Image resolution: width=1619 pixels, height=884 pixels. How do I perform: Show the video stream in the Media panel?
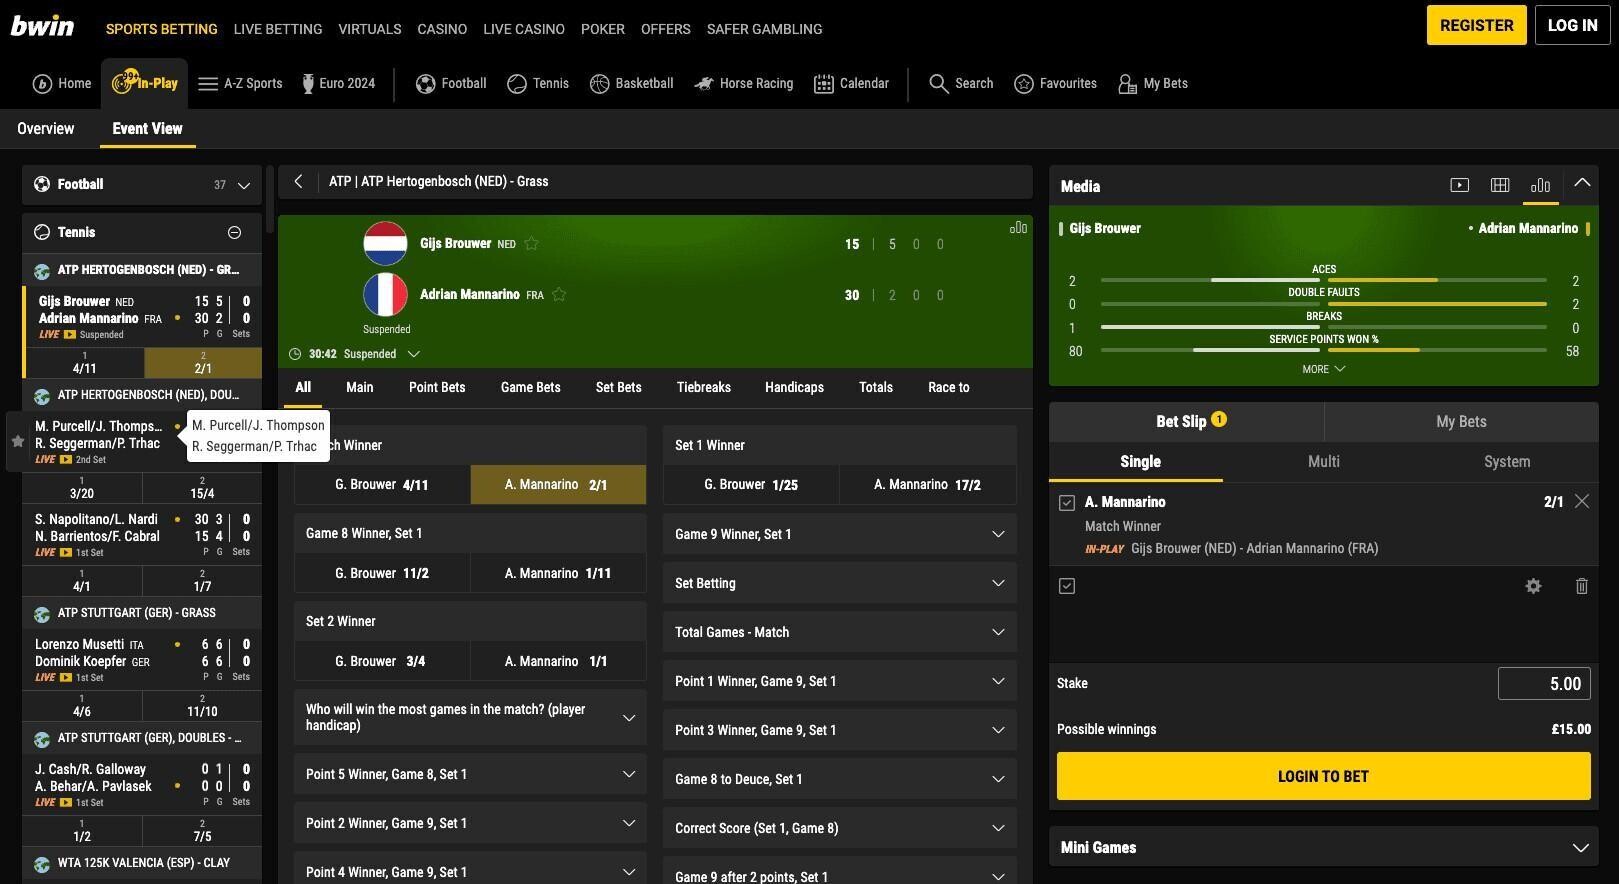point(1459,185)
